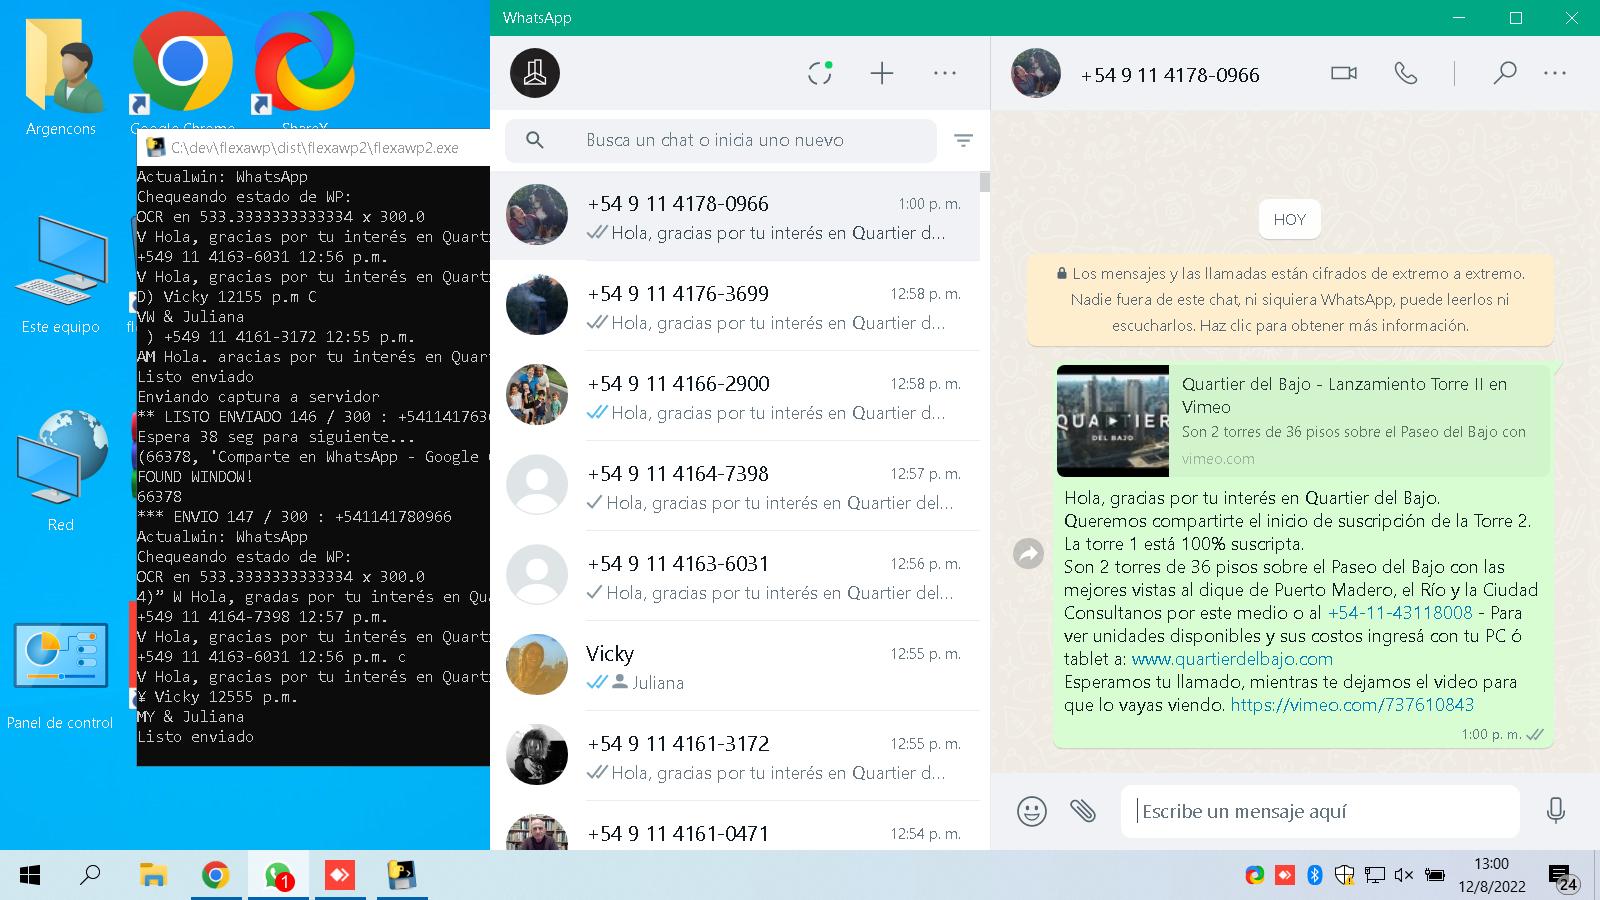Select chat +54 9 11 4161-3172
Screen dimensions: 1600x900
(735, 756)
